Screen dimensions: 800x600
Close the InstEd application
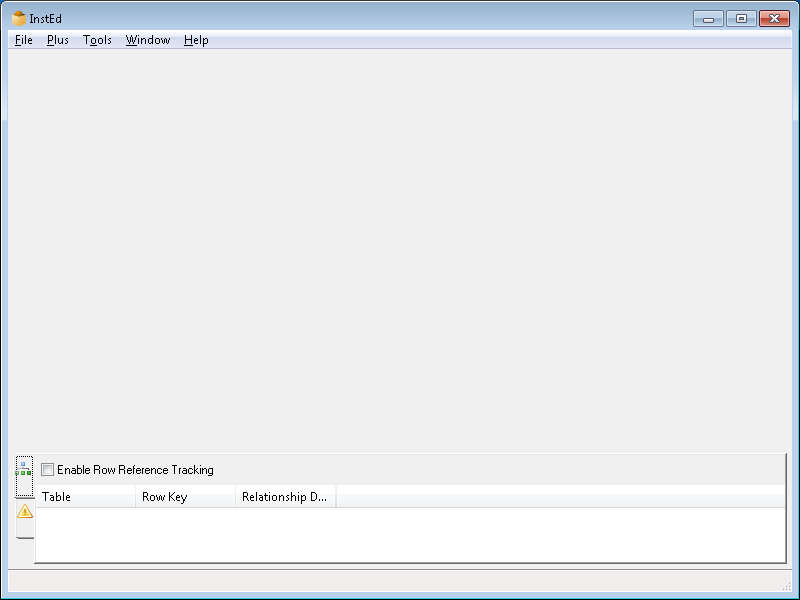(x=774, y=17)
